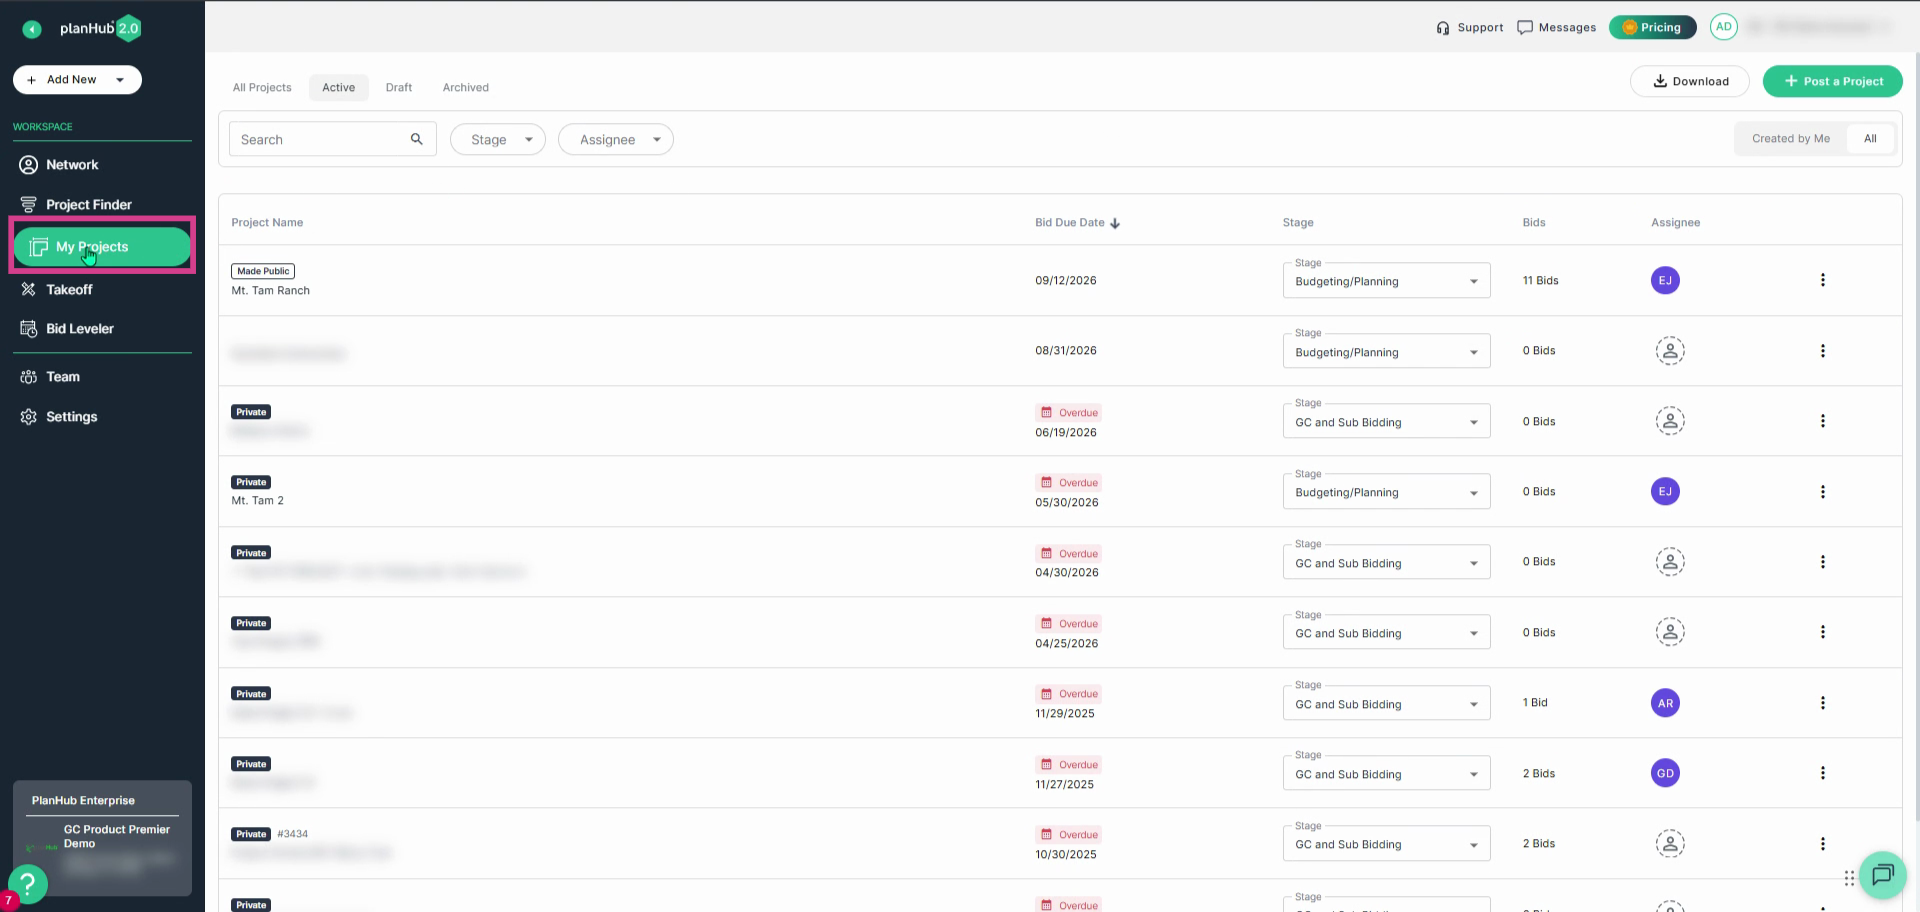Open more options for 08/31/2026 project

tap(1823, 351)
